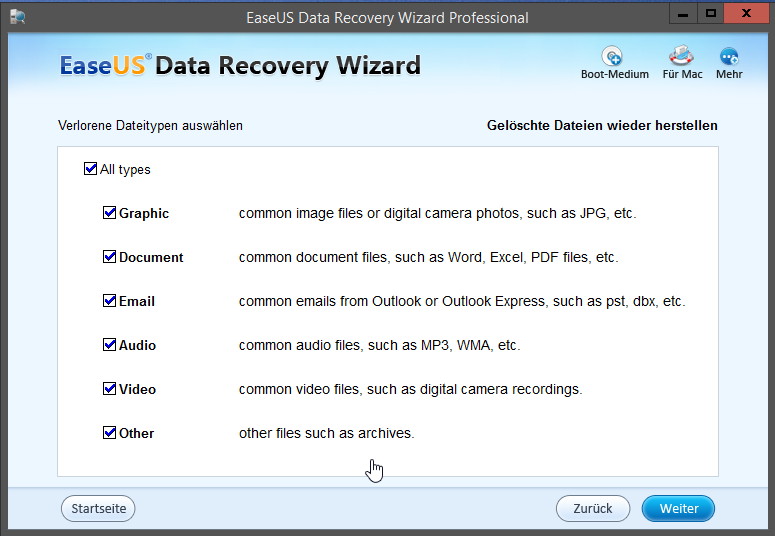Toggle the Video file type checkbox
Image resolution: width=775 pixels, height=536 pixels.
[x=109, y=389]
